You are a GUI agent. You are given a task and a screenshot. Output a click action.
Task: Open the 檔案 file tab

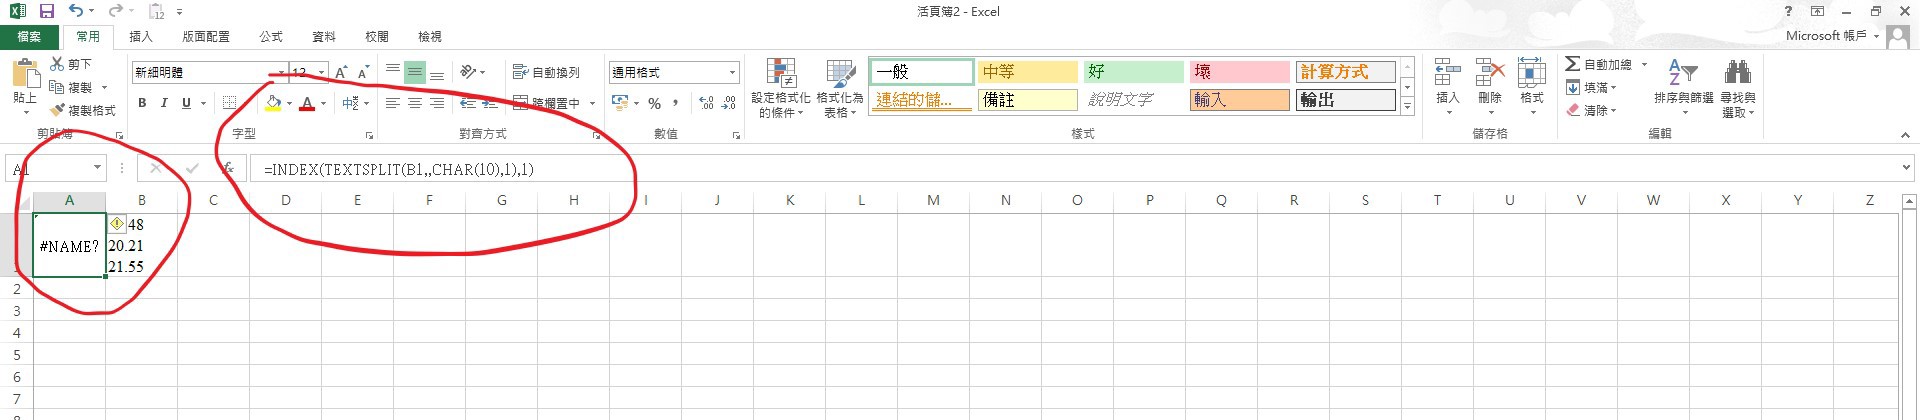pos(29,37)
